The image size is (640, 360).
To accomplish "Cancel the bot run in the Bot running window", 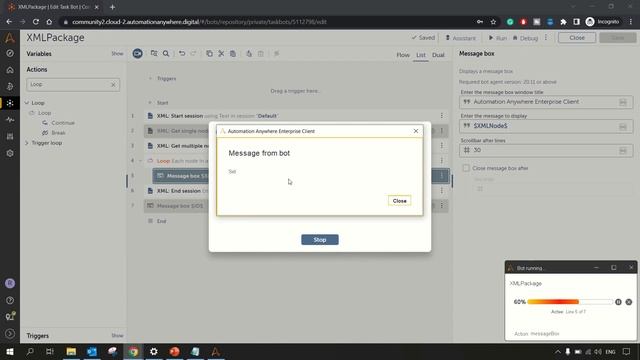I will (629, 302).
